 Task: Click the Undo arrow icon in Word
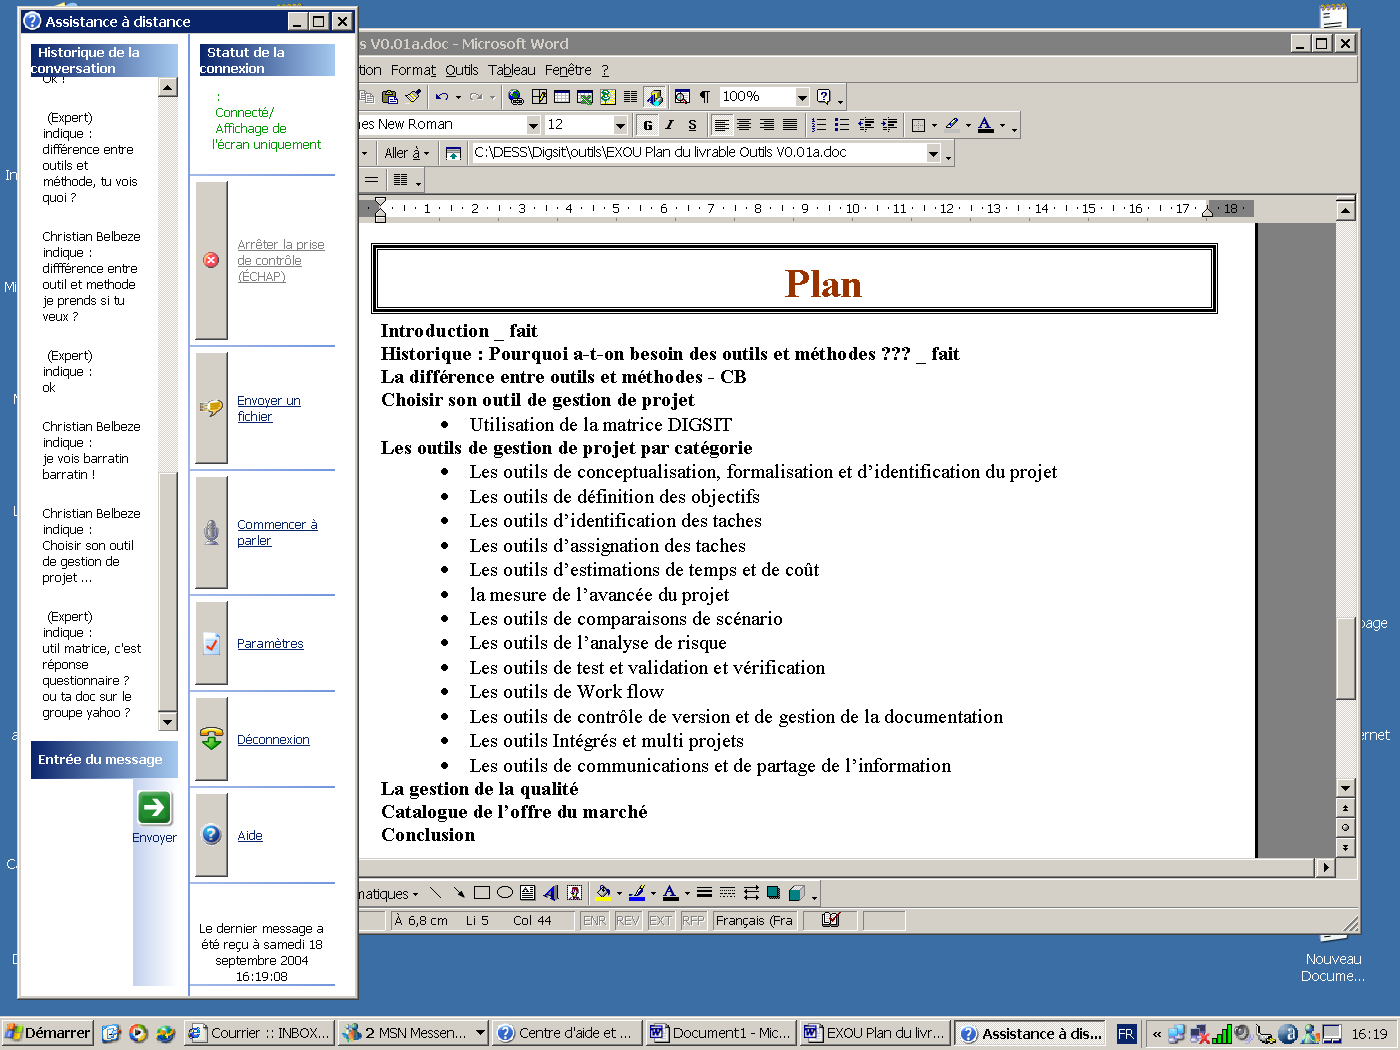[x=441, y=97]
